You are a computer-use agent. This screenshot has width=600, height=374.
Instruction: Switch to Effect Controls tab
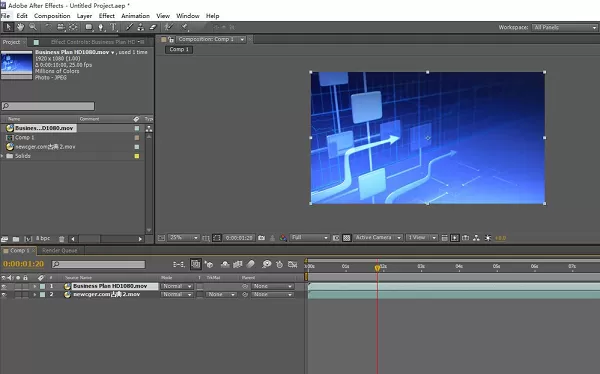(93, 42)
